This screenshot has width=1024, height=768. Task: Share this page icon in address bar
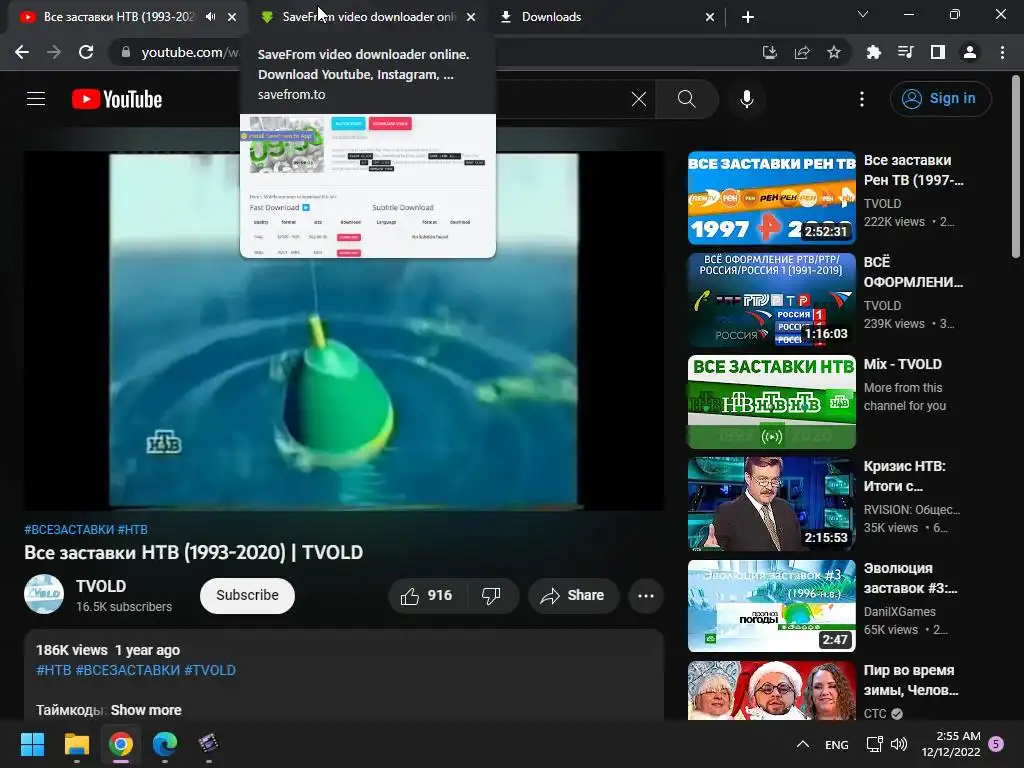pos(802,52)
